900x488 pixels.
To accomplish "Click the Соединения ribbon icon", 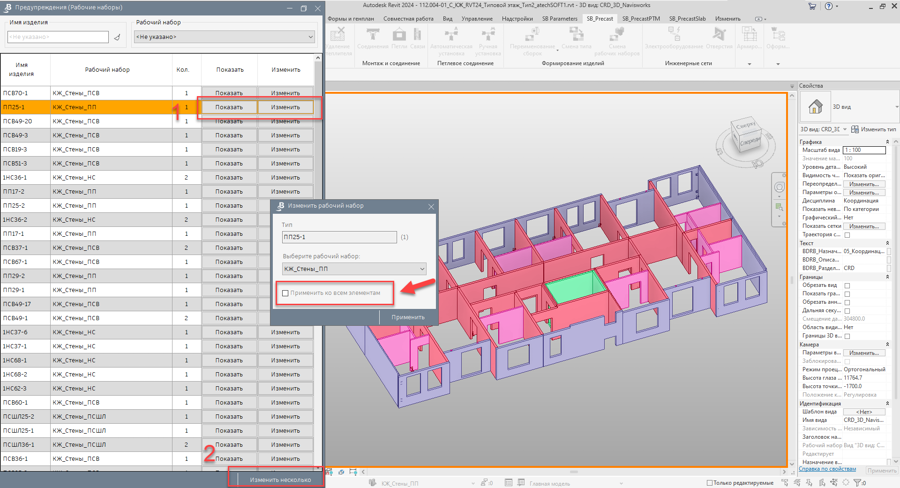I will tap(373, 34).
